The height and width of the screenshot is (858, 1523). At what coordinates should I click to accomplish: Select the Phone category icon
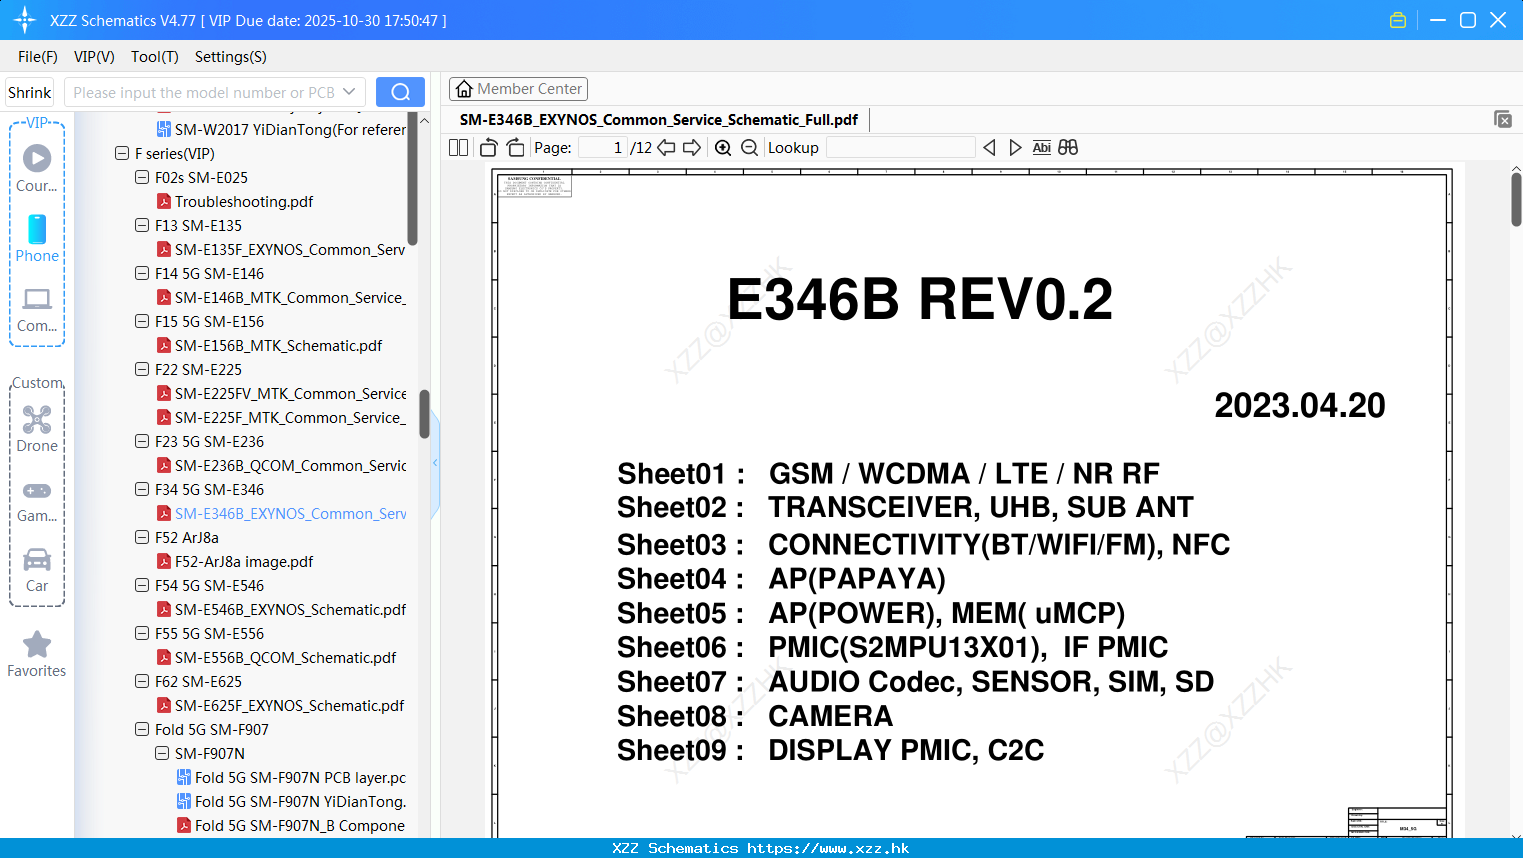37,238
